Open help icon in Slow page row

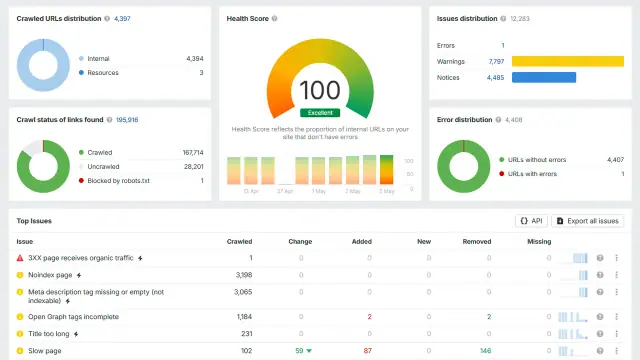[x=600, y=351]
